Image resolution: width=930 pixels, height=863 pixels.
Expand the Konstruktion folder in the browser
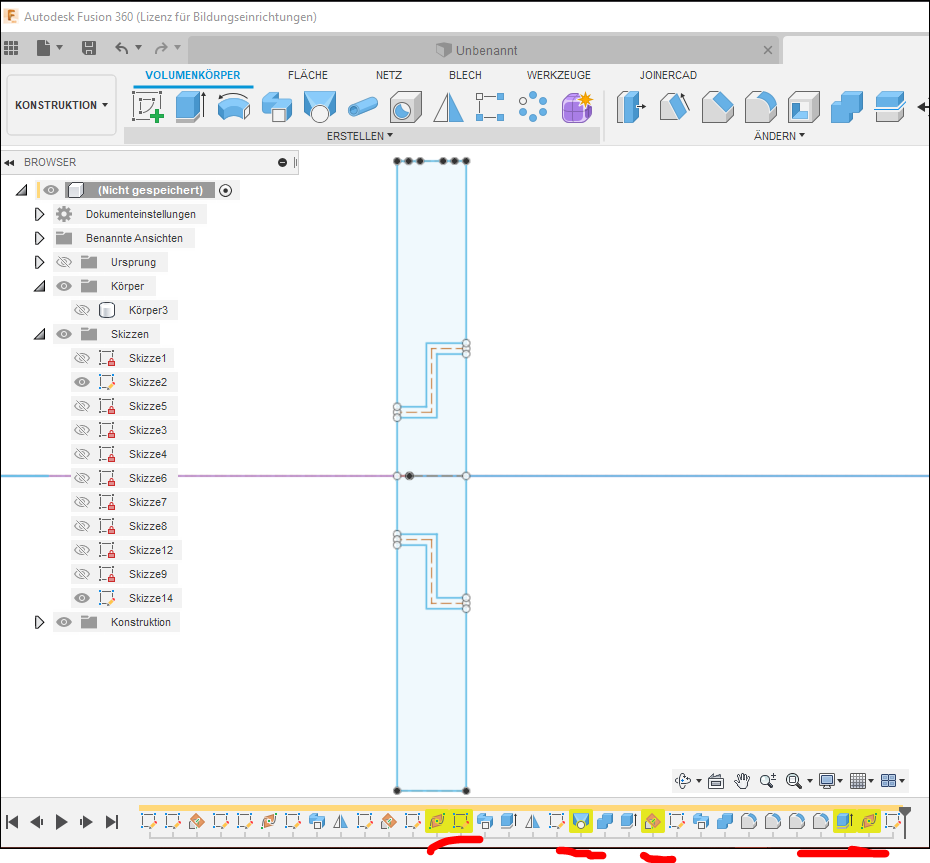tap(39, 621)
